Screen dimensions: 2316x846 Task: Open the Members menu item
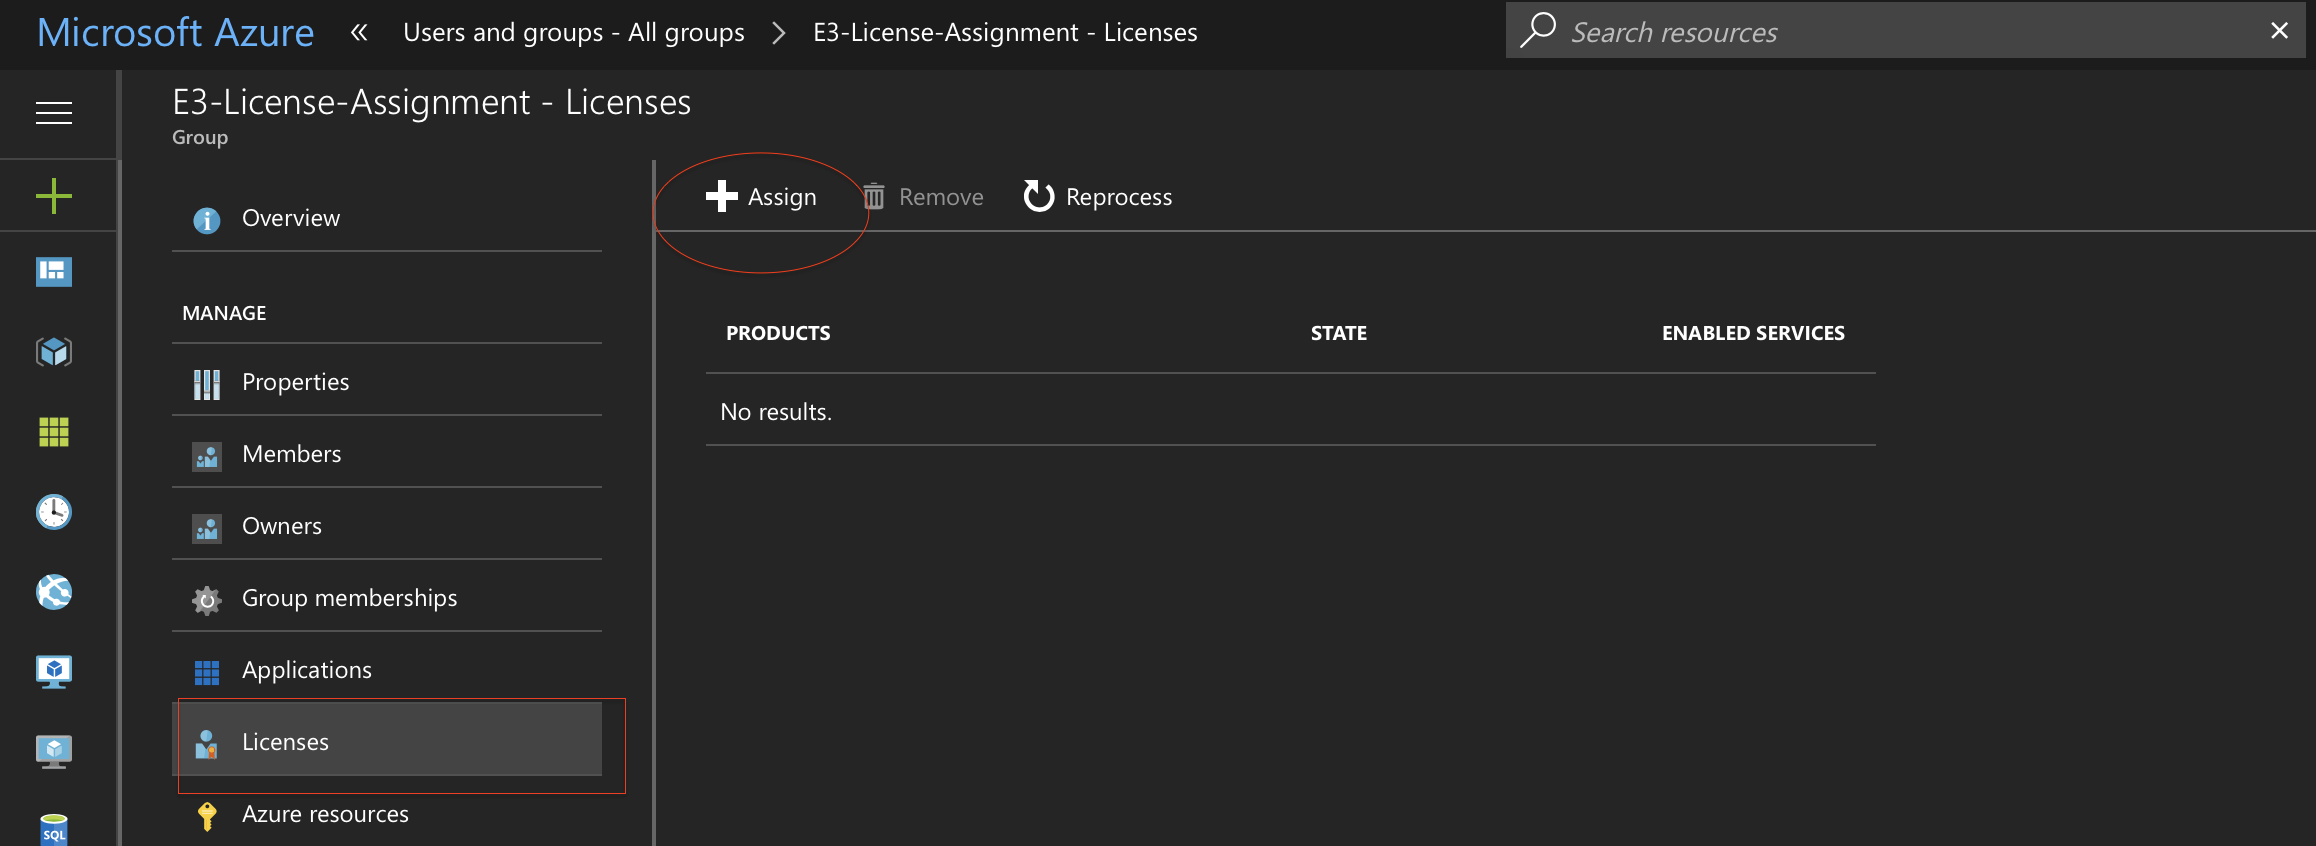[387, 454]
